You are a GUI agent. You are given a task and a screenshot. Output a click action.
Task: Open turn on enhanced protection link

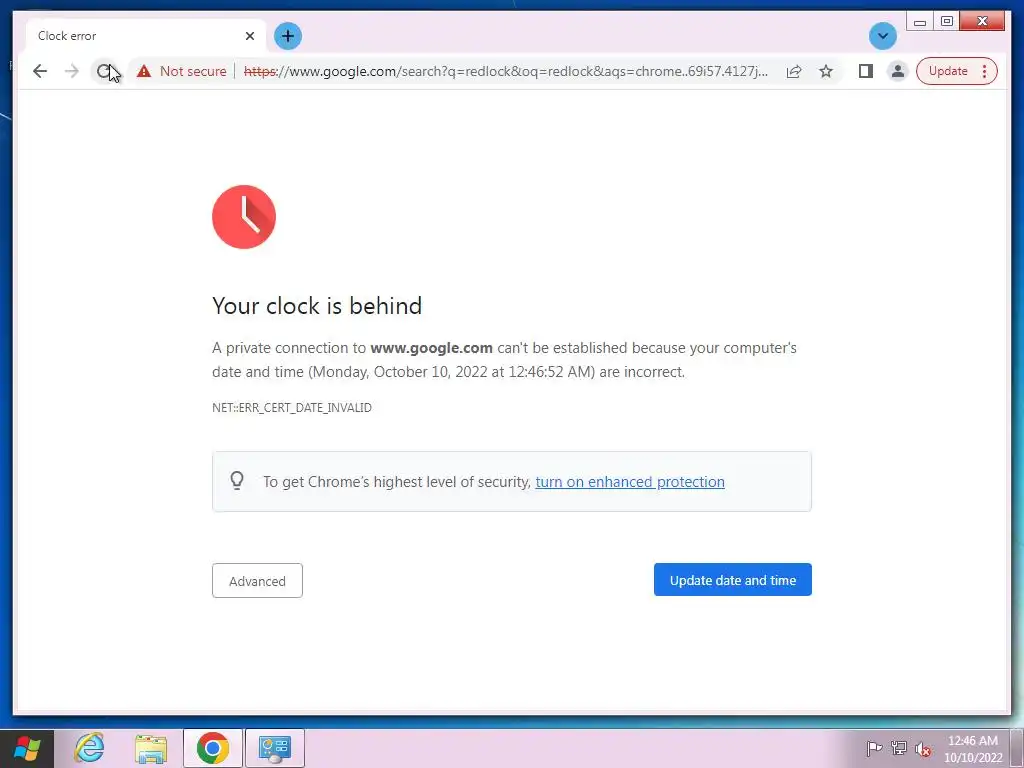630,482
